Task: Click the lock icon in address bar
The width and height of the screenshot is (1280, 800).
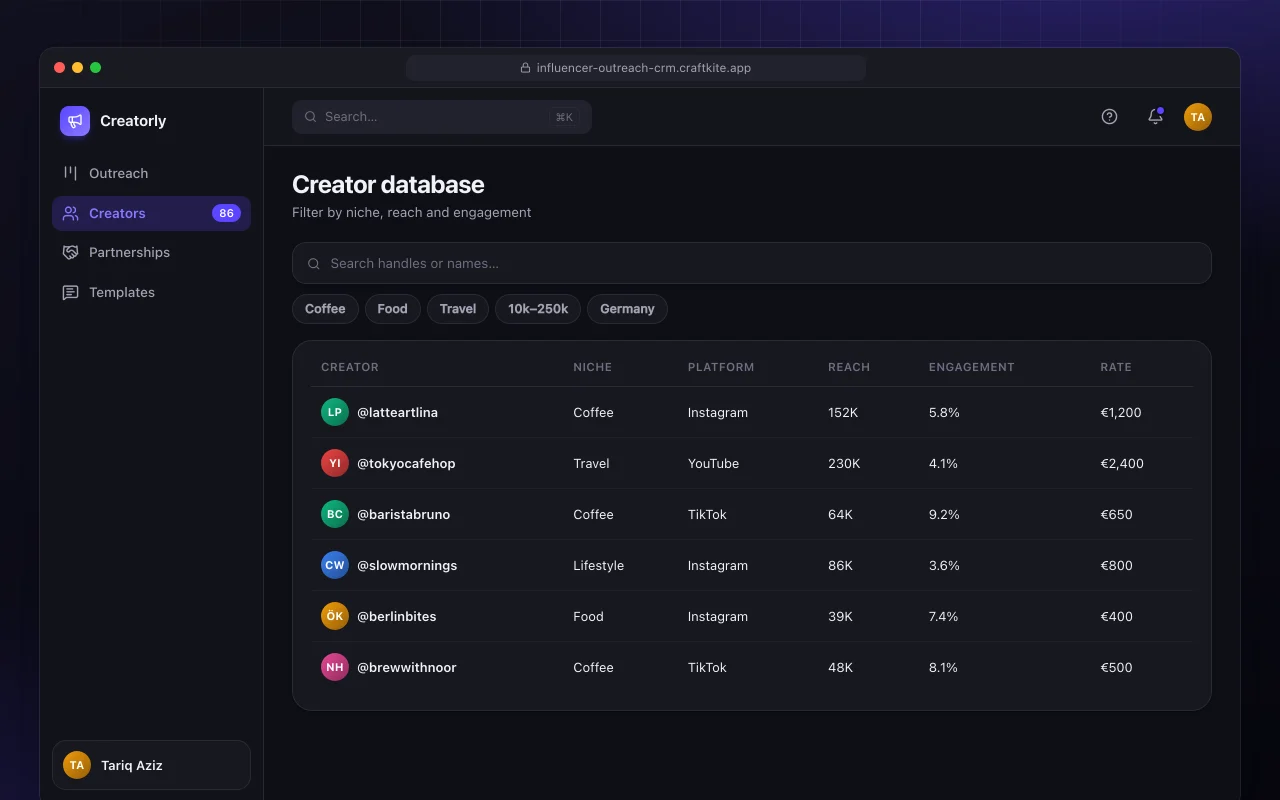Action: click(x=525, y=68)
